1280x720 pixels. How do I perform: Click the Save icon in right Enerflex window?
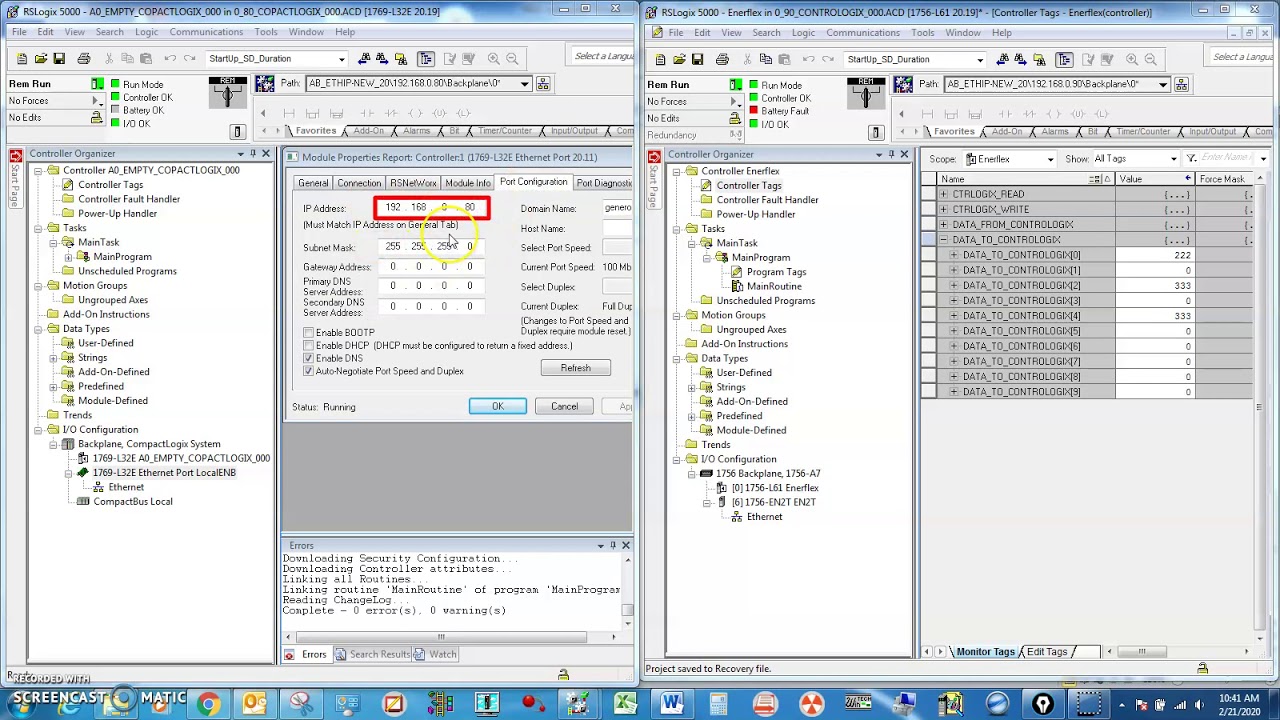[697, 60]
